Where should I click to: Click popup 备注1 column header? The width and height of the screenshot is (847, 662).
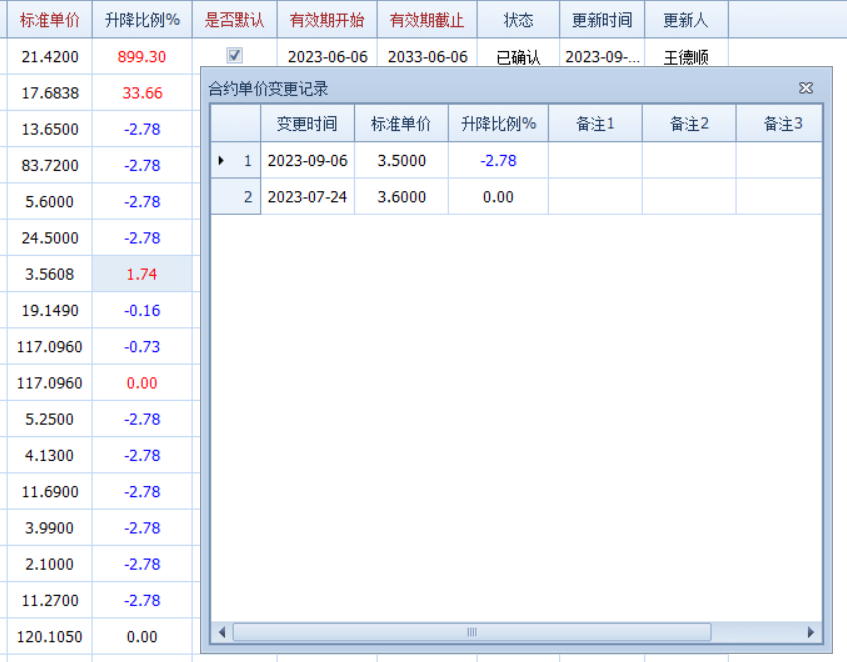(595, 124)
